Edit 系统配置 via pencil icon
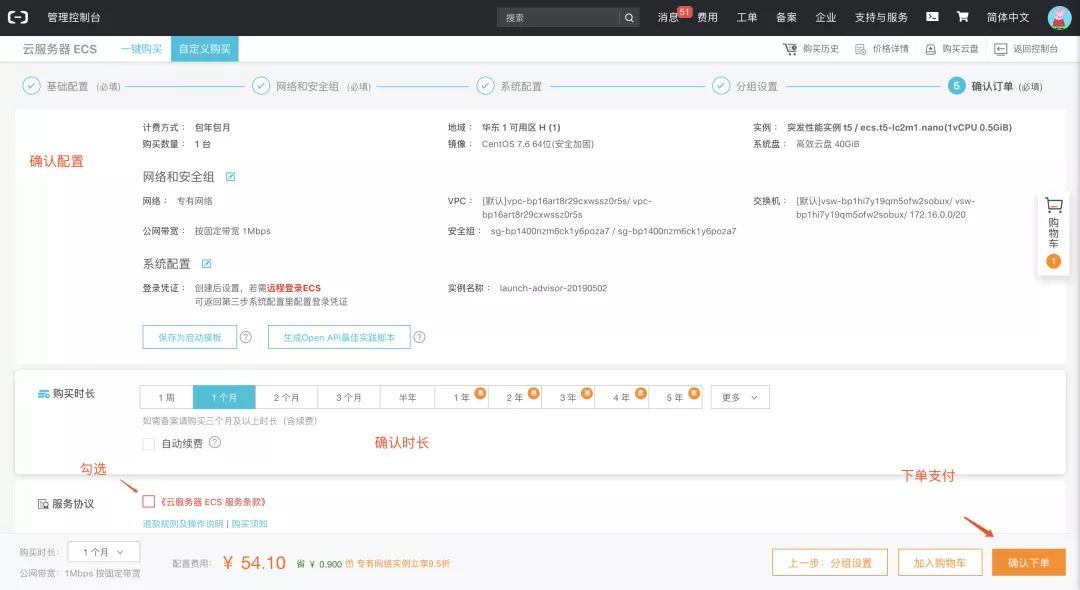 (207, 264)
